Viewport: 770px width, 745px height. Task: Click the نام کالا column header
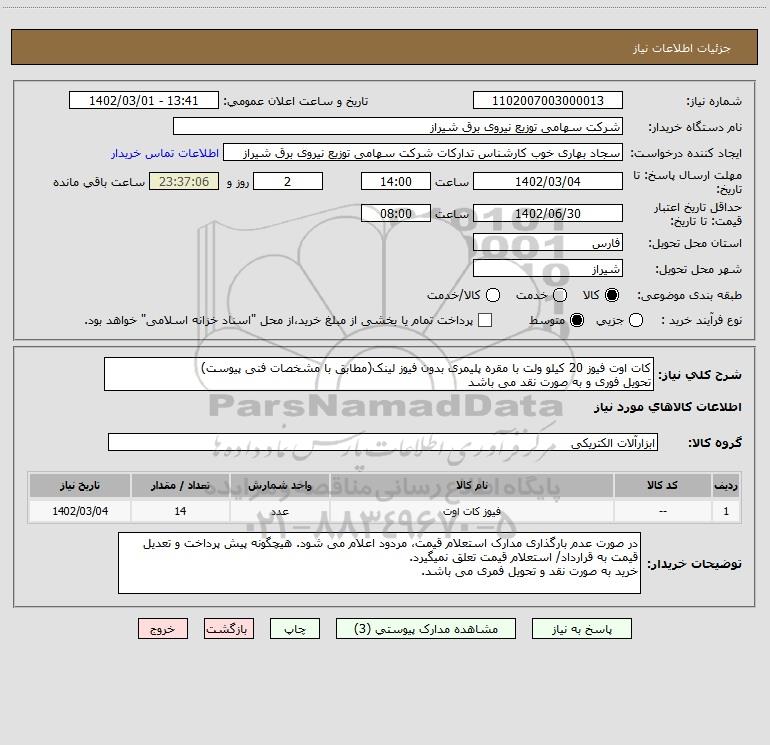click(x=471, y=485)
